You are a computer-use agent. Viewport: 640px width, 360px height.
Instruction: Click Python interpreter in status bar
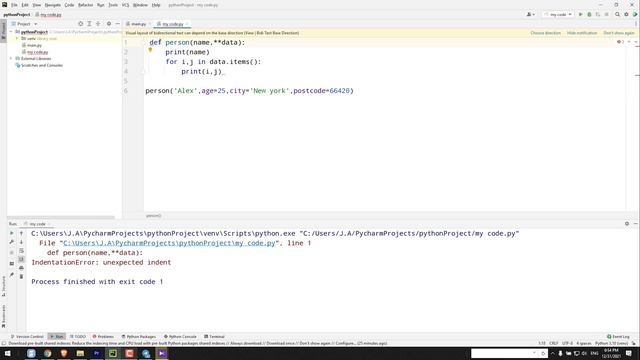(x=611, y=343)
